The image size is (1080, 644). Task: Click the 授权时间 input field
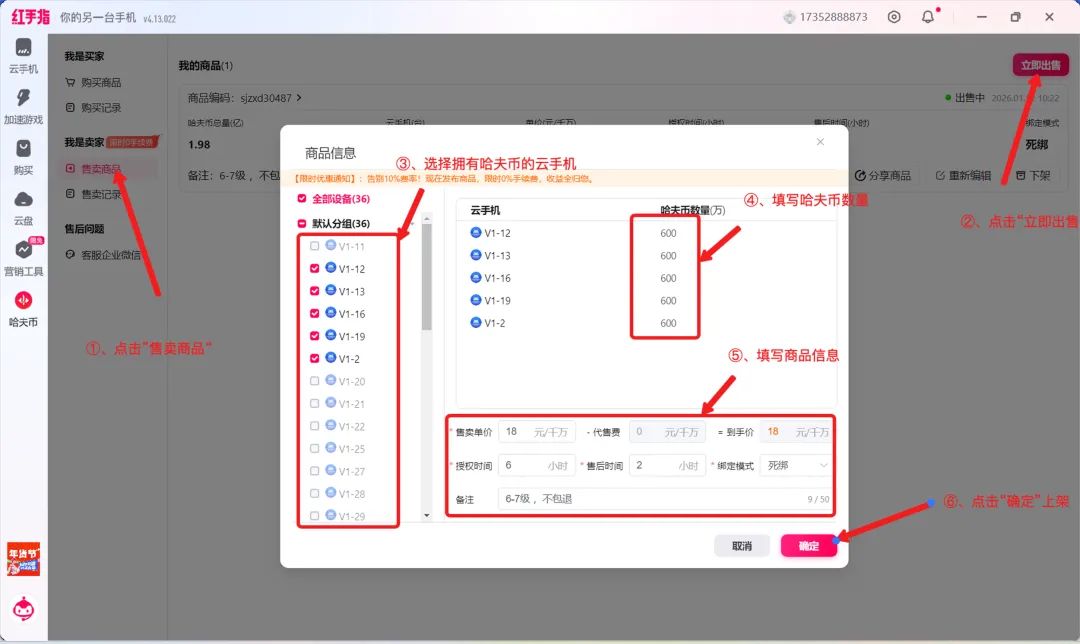536,466
